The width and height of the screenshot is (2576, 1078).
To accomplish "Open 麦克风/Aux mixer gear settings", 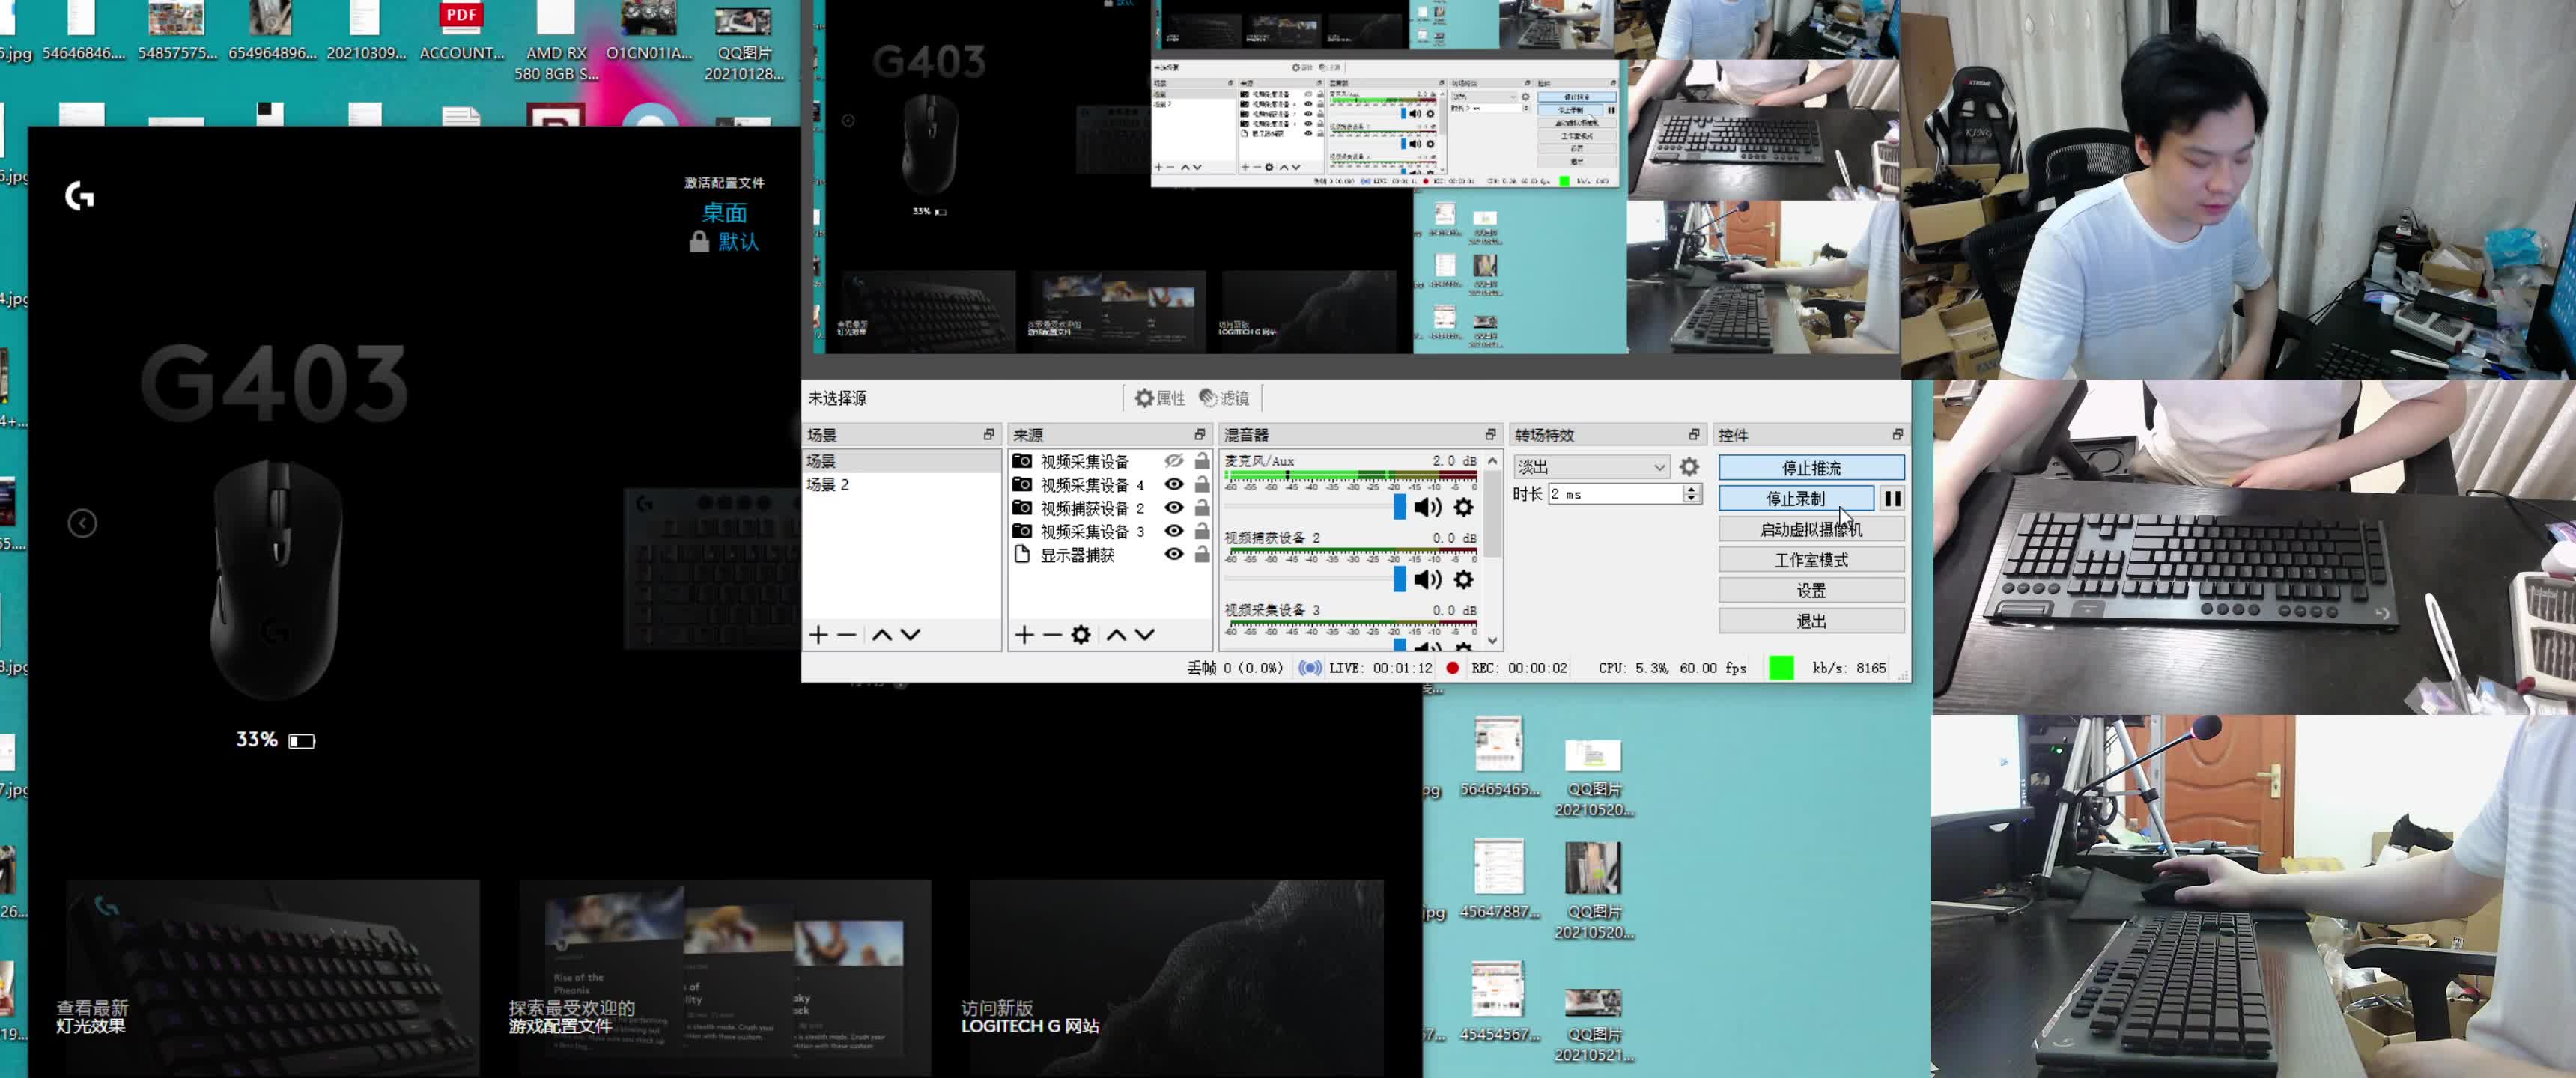I will coord(1463,507).
